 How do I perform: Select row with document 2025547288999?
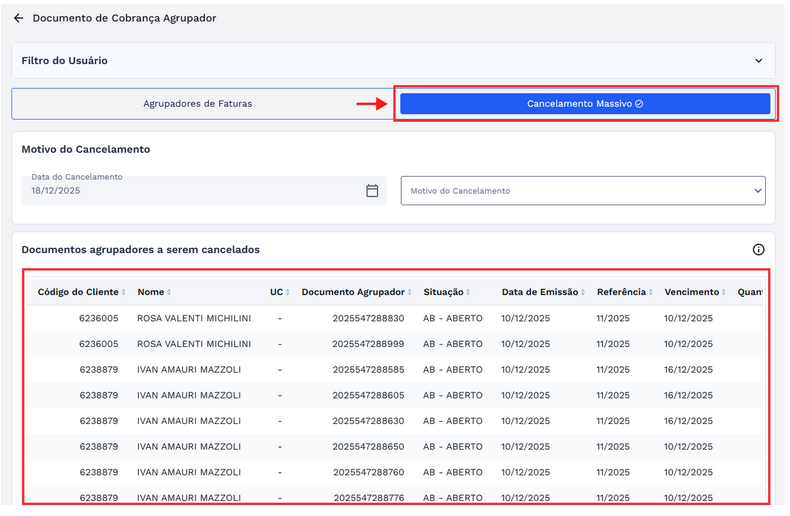[368, 344]
